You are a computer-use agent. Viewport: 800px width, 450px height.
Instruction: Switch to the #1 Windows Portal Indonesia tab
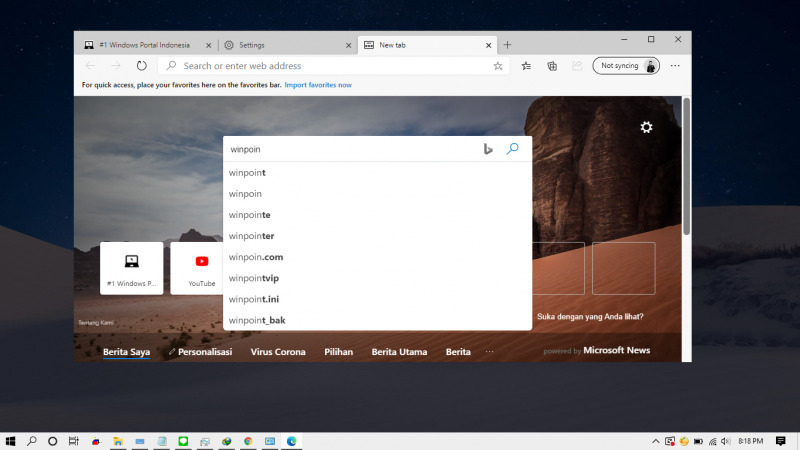(147, 45)
